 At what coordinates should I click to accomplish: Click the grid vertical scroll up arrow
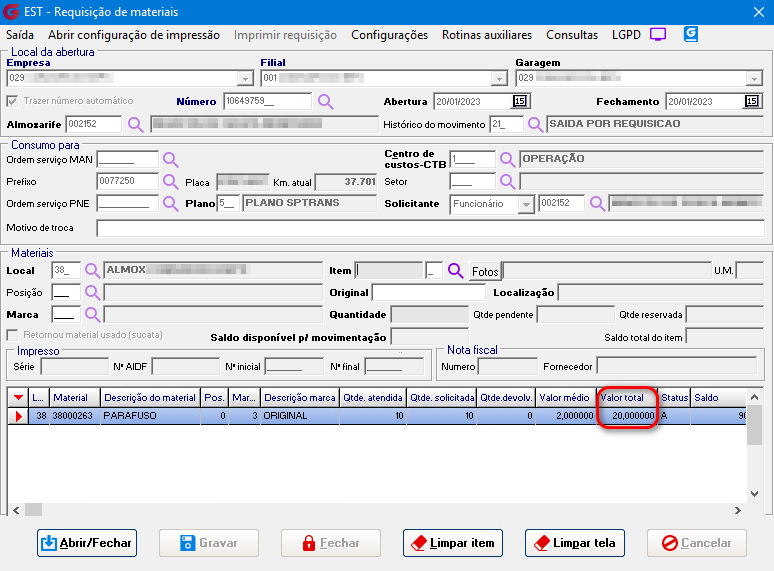tap(754, 397)
